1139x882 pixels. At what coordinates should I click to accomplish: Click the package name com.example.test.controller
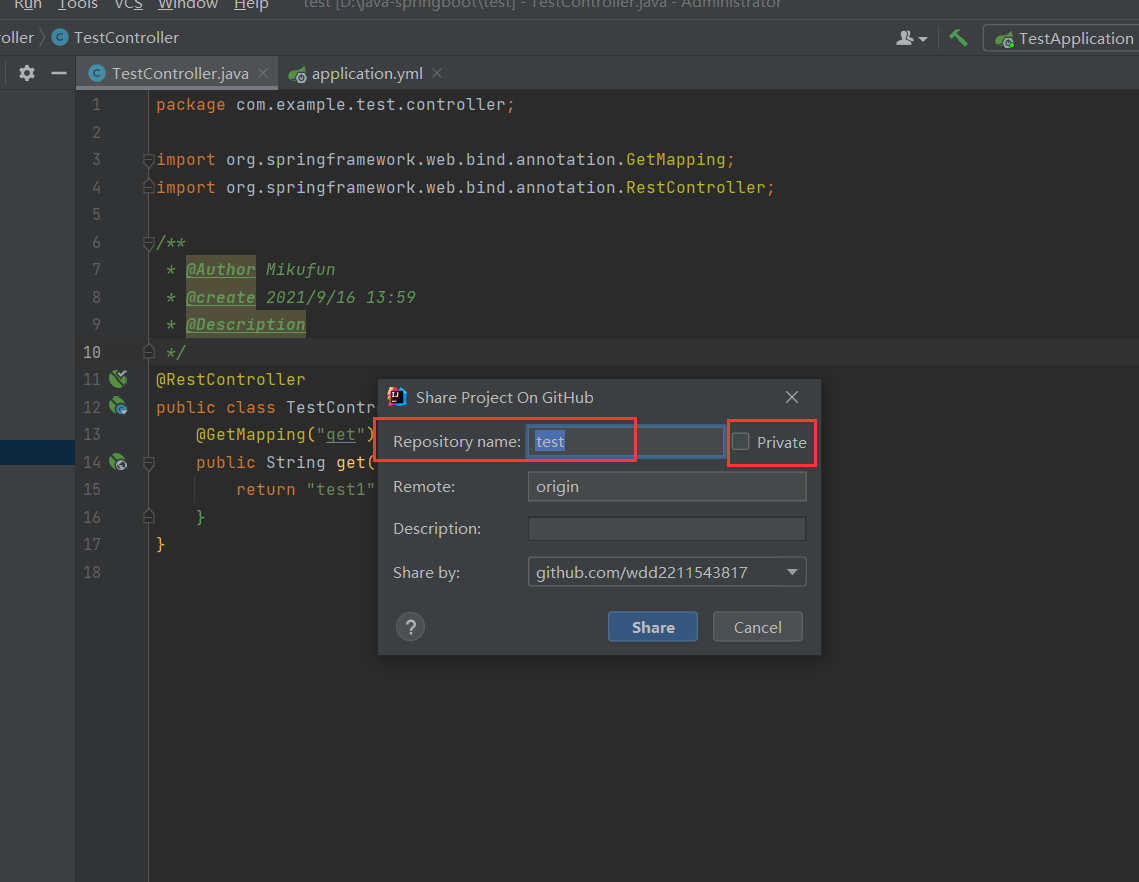tap(370, 105)
